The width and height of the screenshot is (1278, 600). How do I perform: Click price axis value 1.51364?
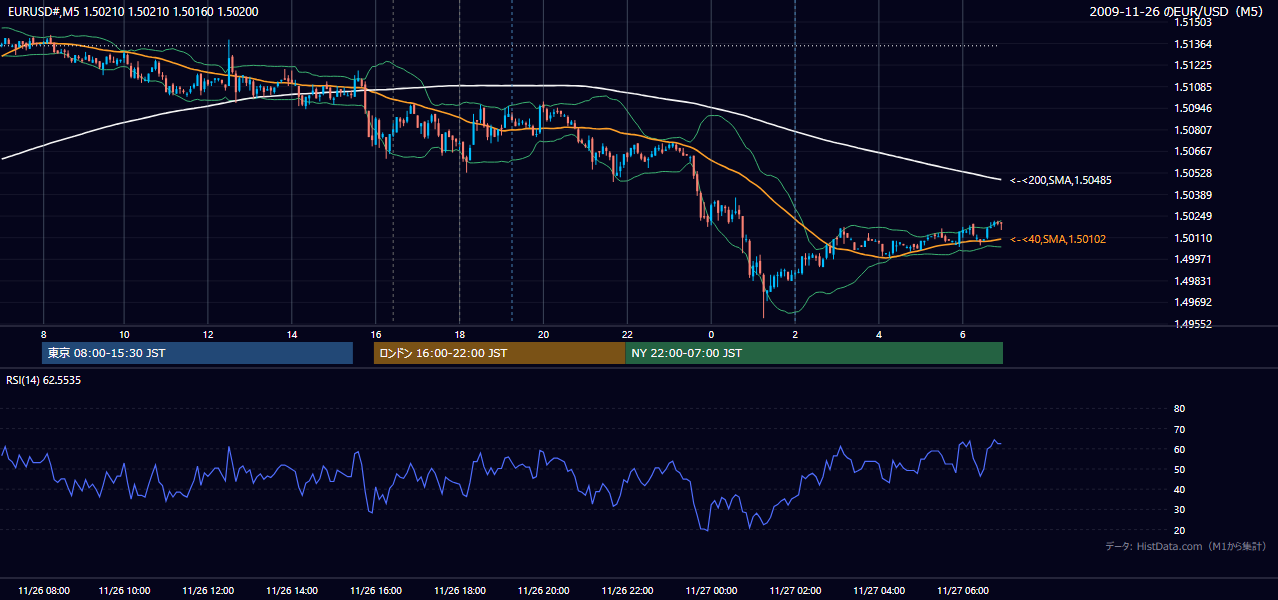pyautogui.click(x=1192, y=44)
